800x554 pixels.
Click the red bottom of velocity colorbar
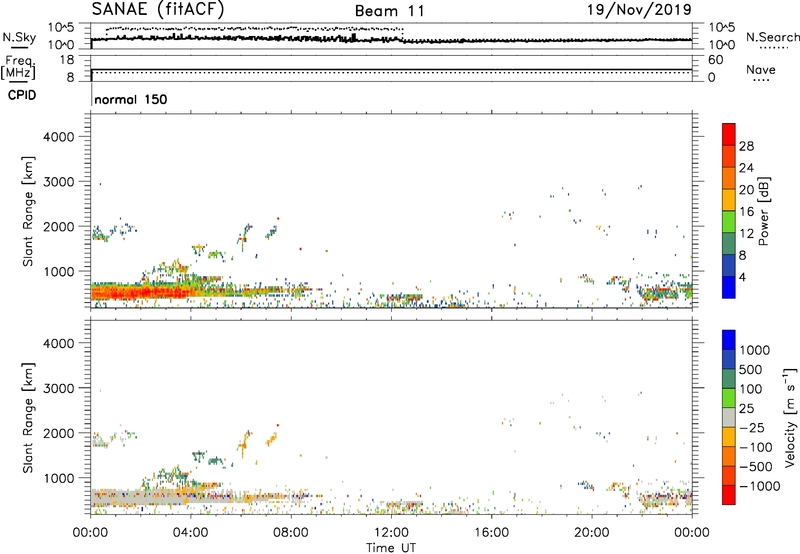point(729,495)
